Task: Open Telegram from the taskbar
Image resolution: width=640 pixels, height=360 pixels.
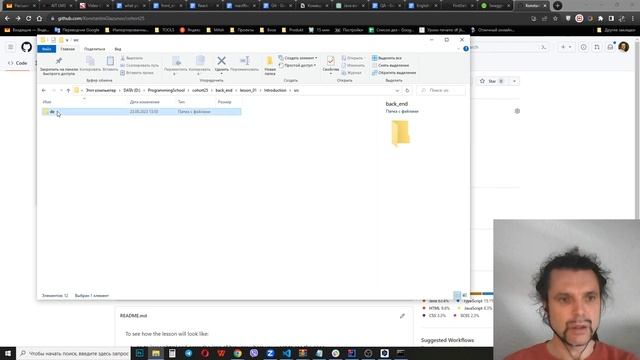Action: [189, 353]
